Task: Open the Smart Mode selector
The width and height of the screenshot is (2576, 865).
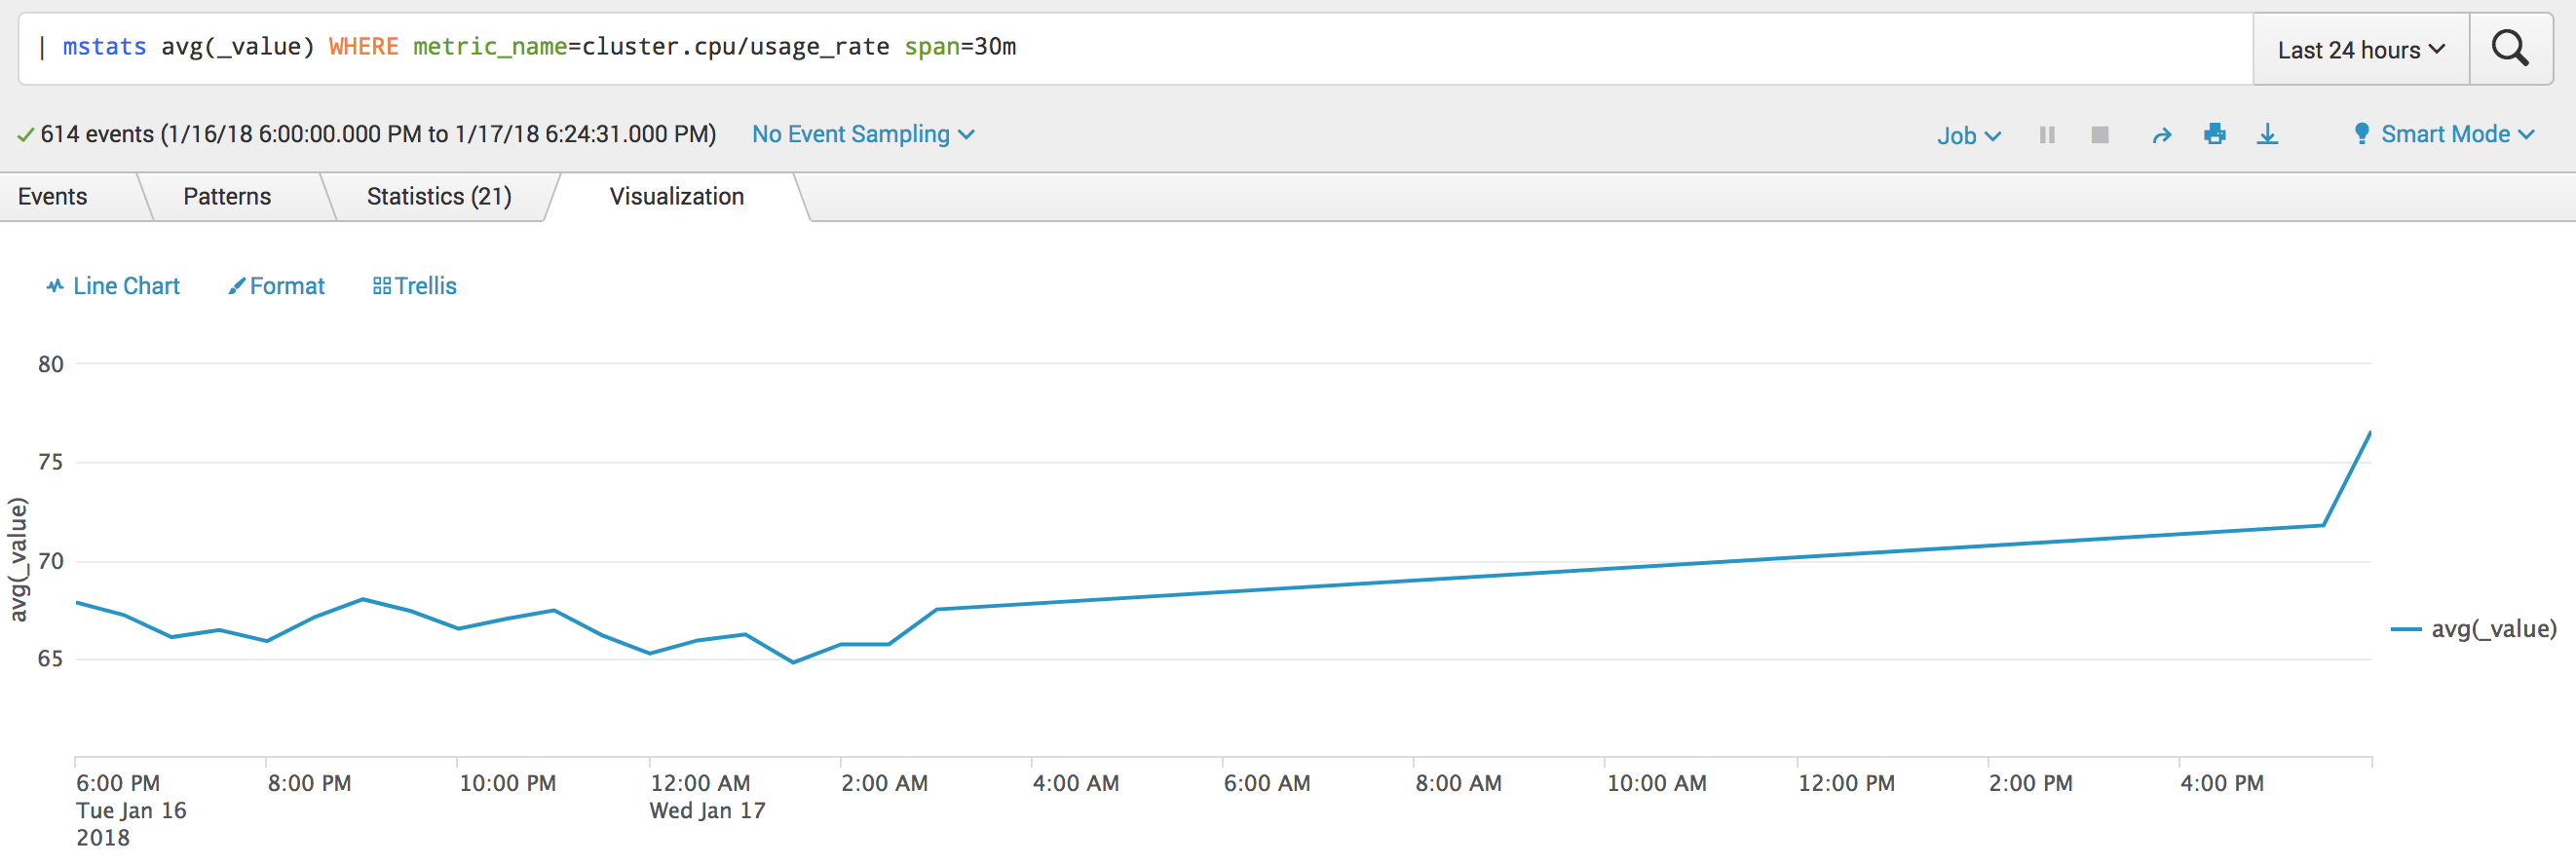Action: [2444, 134]
